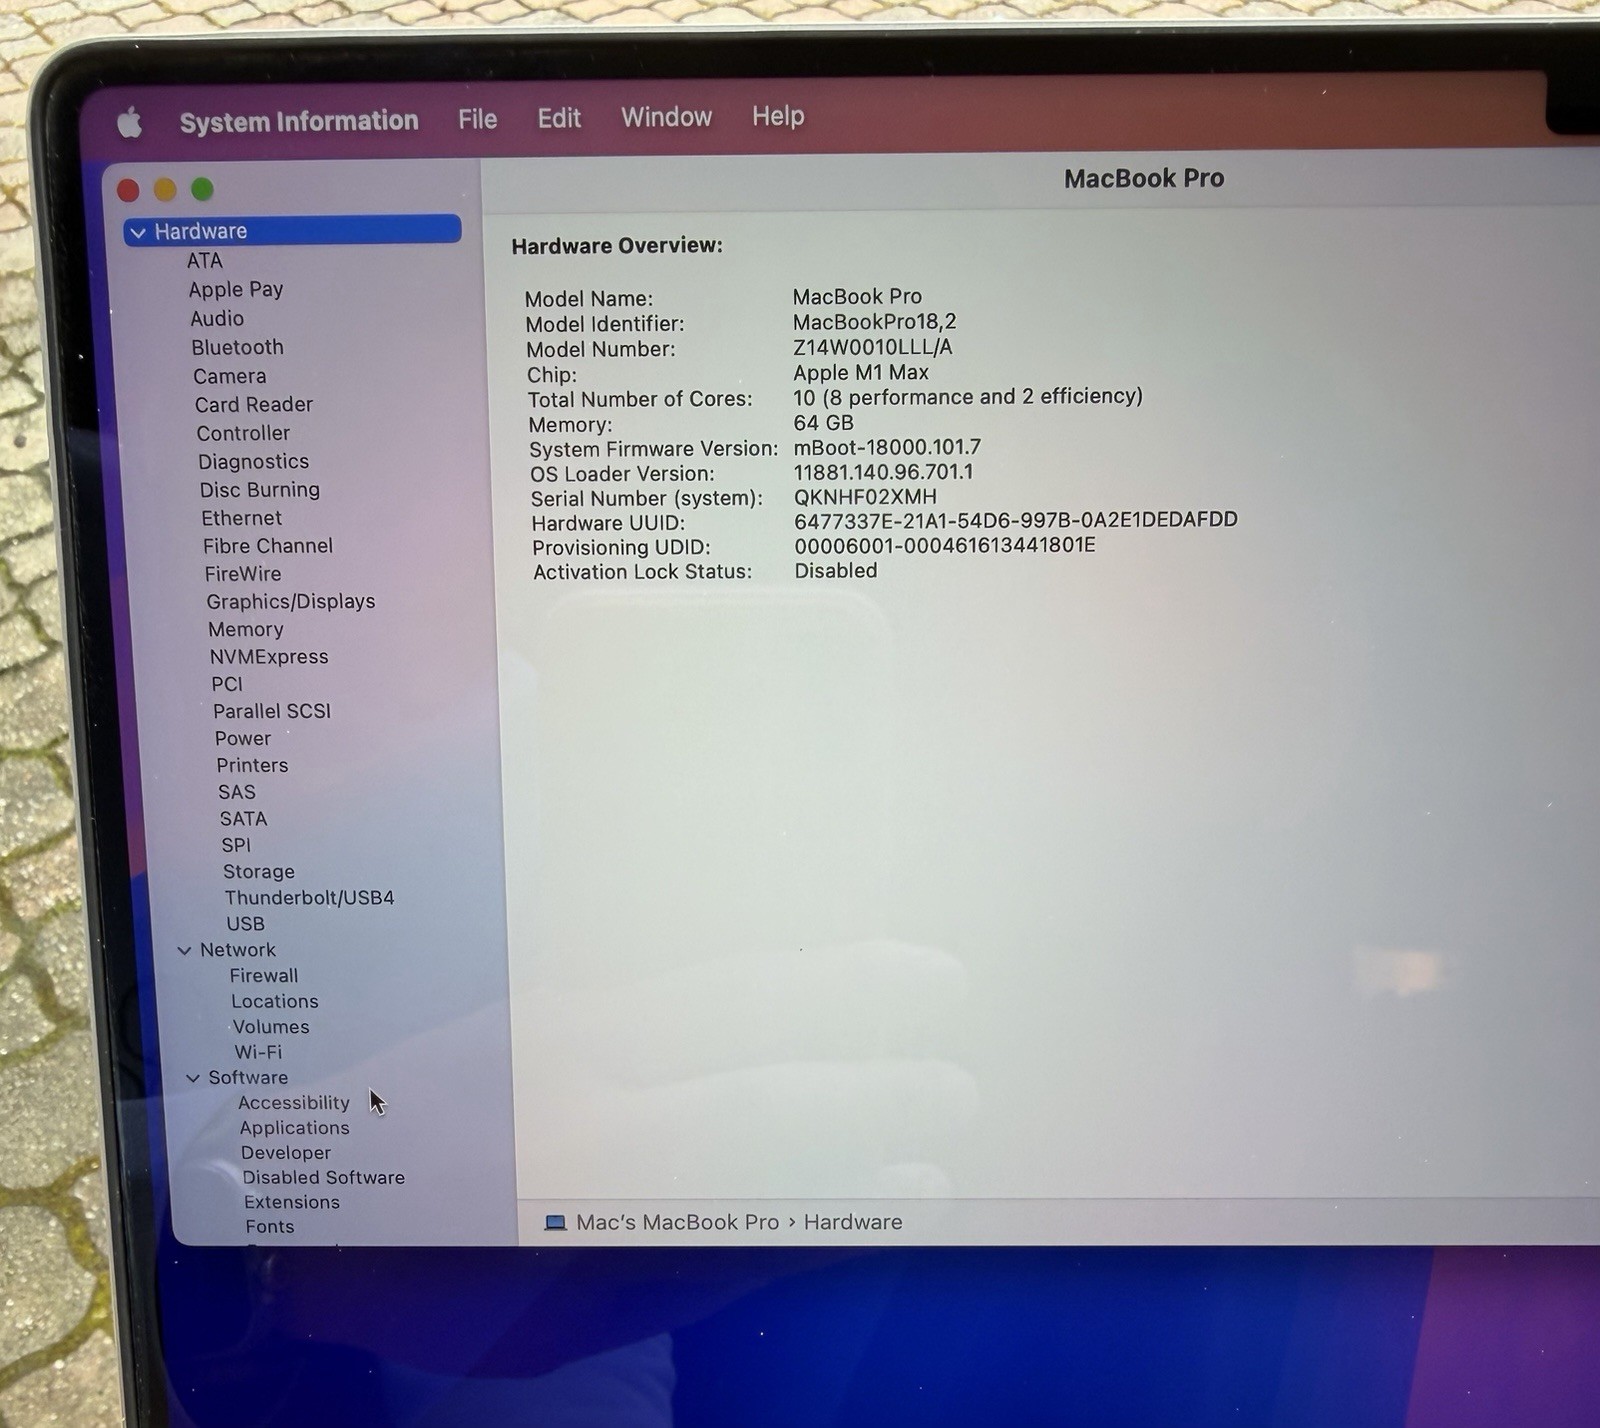
Task: Click the Activation Lock Status value Disabled
Action: click(x=836, y=571)
